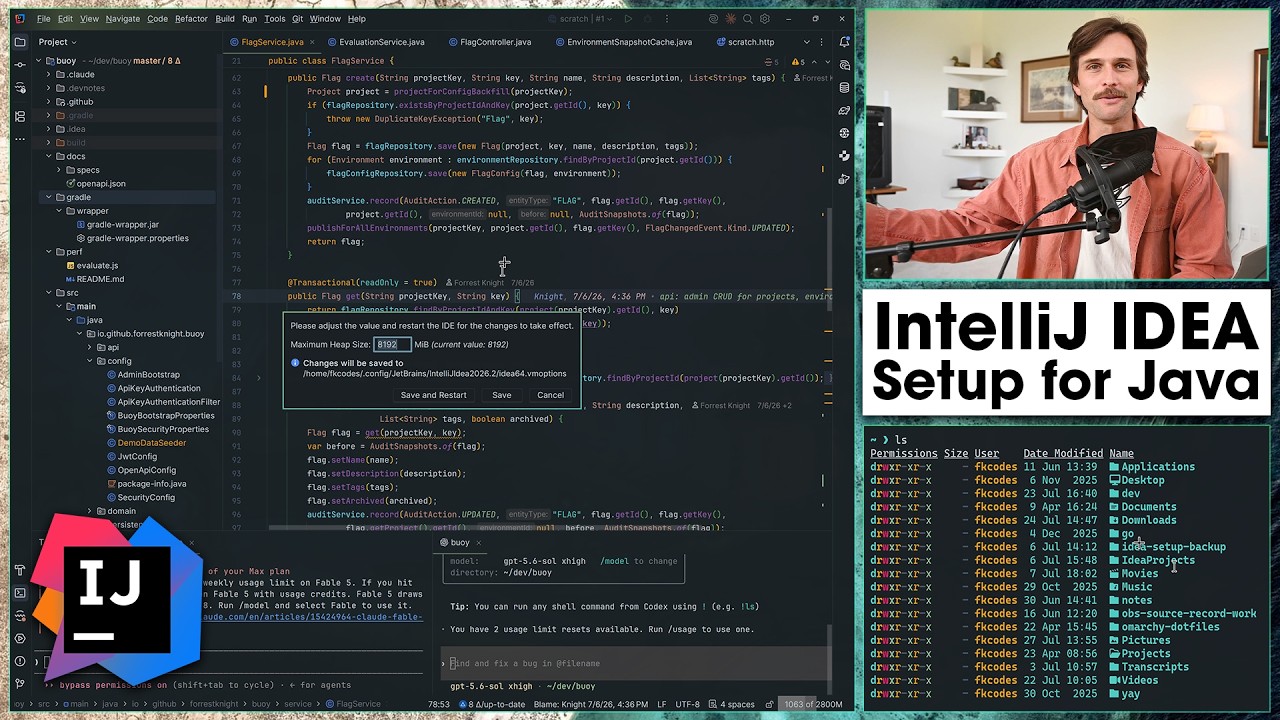Open the Commit tool window icon
Screen dimensions: 1280x720
pos(20,65)
